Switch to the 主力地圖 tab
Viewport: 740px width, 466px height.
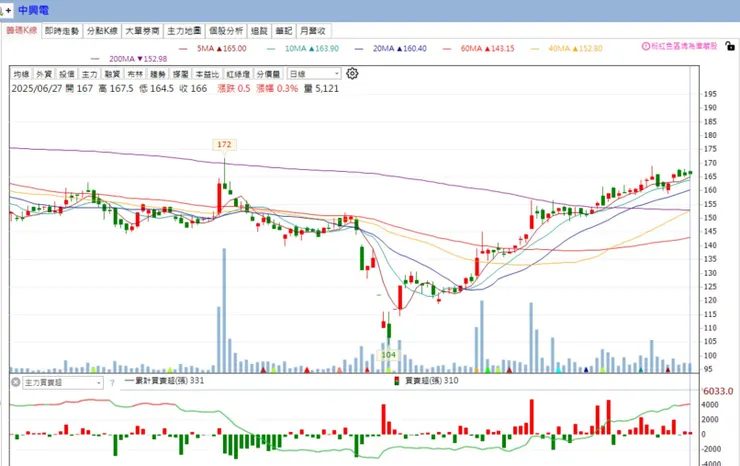pos(185,31)
